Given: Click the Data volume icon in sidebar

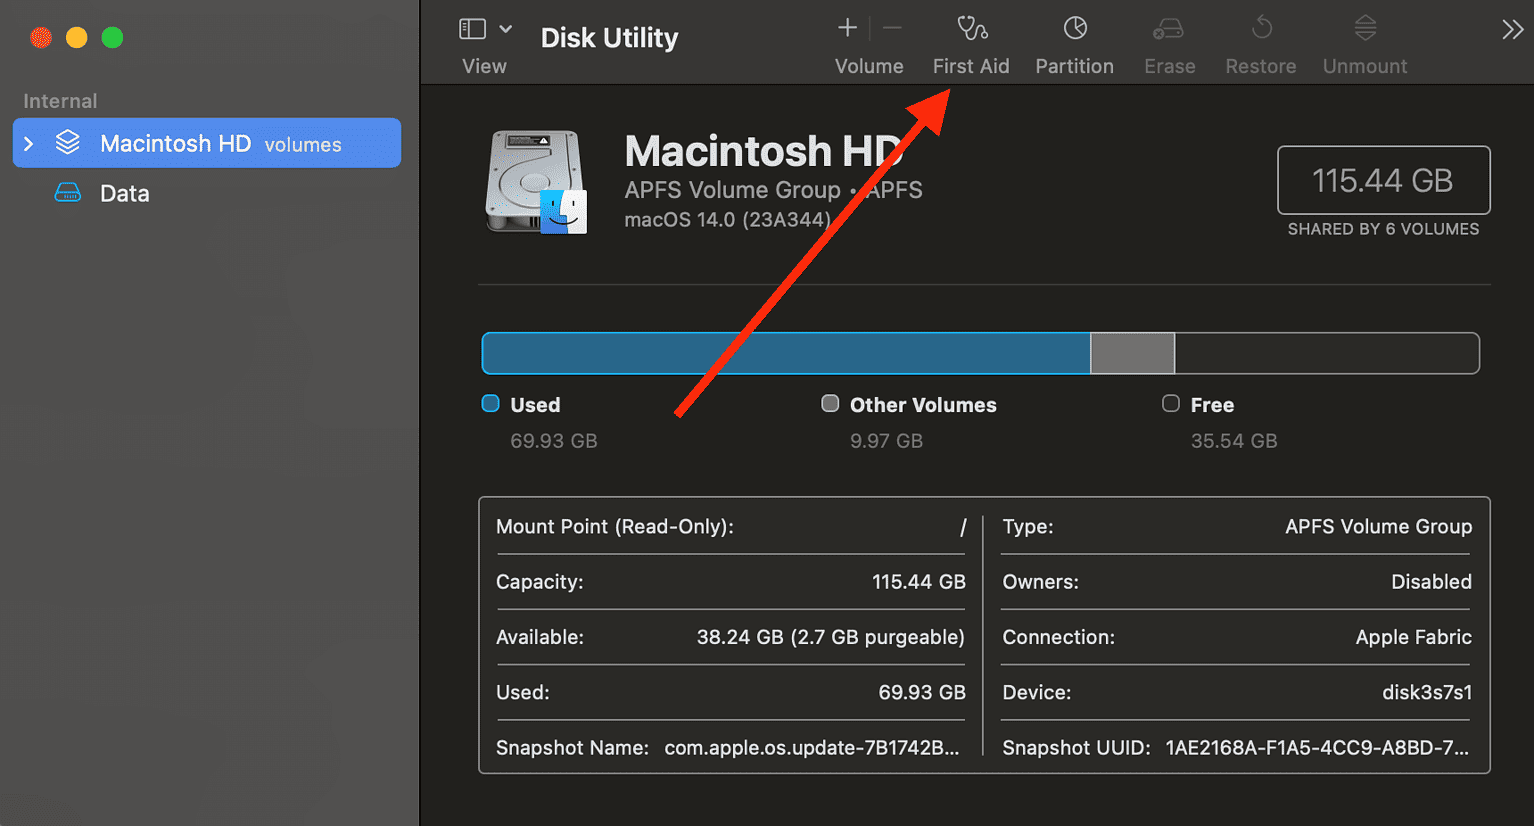Looking at the screenshot, I should [x=66, y=192].
